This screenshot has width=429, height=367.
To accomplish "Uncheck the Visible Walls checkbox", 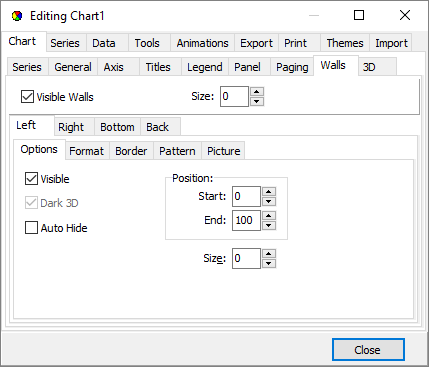I will [x=27, y=97].
